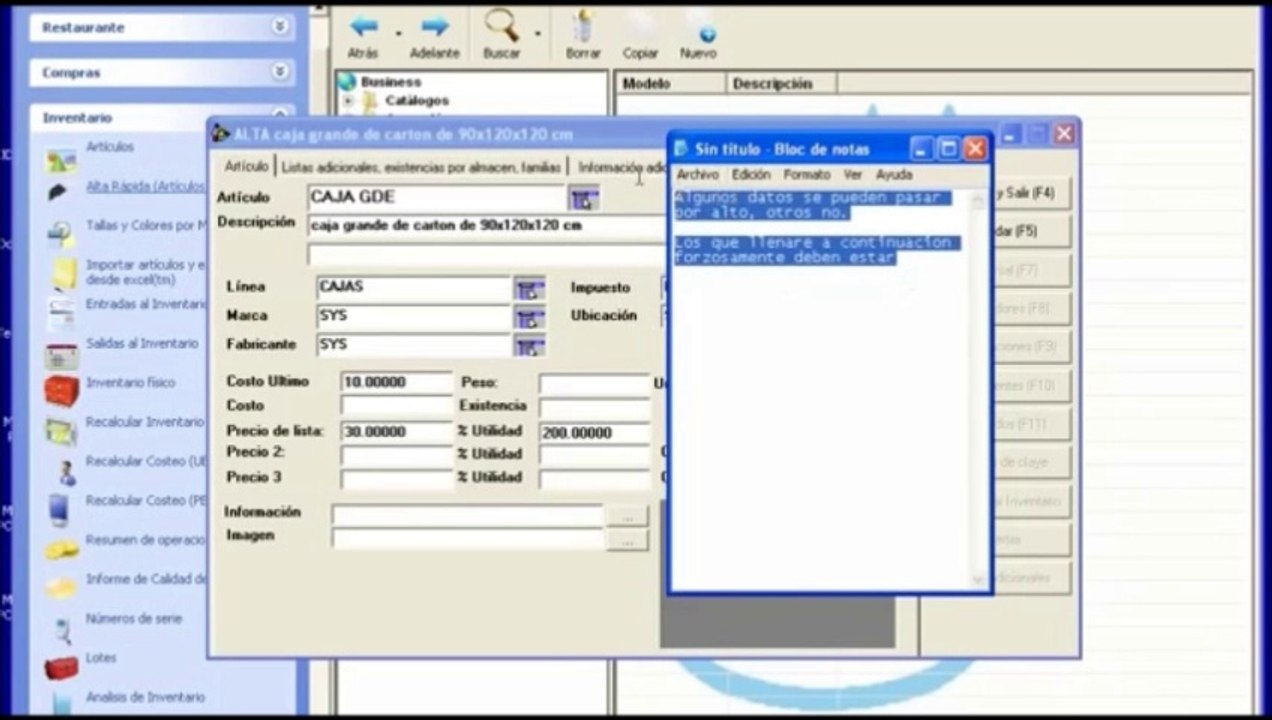Click the Recalcular Costeo (UE icon
Image resolution: width=1272 pixels, height=720 pixels.
pyautogui.click(x=65, y=471)
